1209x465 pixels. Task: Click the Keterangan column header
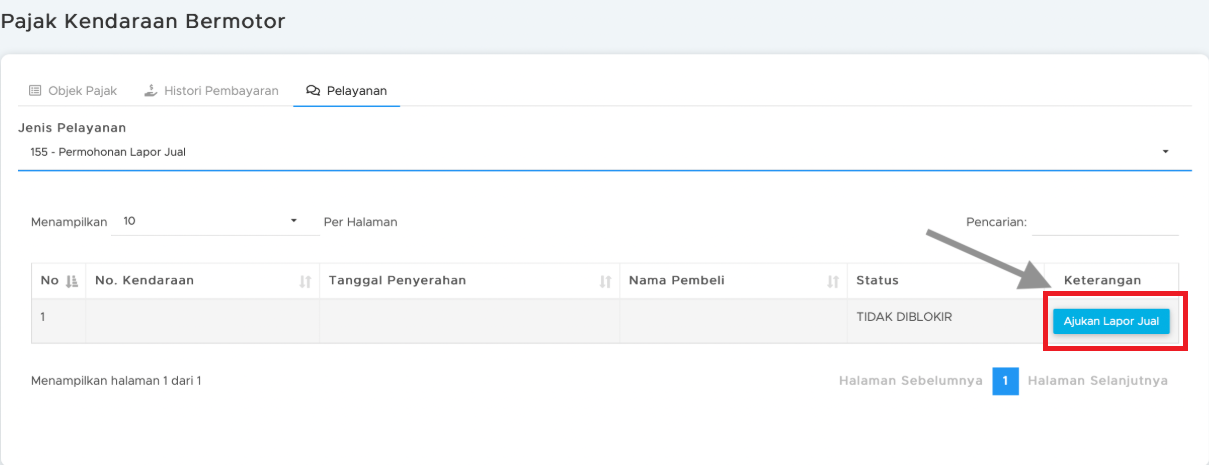coord(1102,281)
